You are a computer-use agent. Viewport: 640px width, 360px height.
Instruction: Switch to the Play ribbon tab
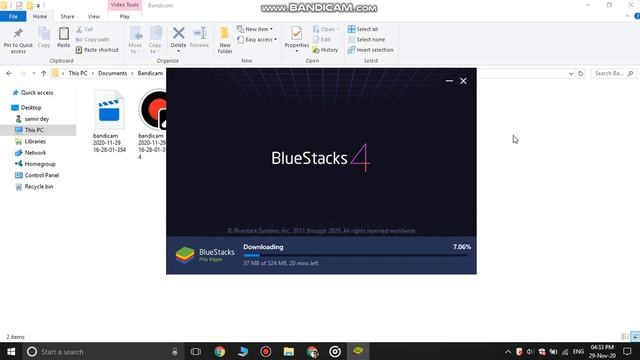coord(124,16)
